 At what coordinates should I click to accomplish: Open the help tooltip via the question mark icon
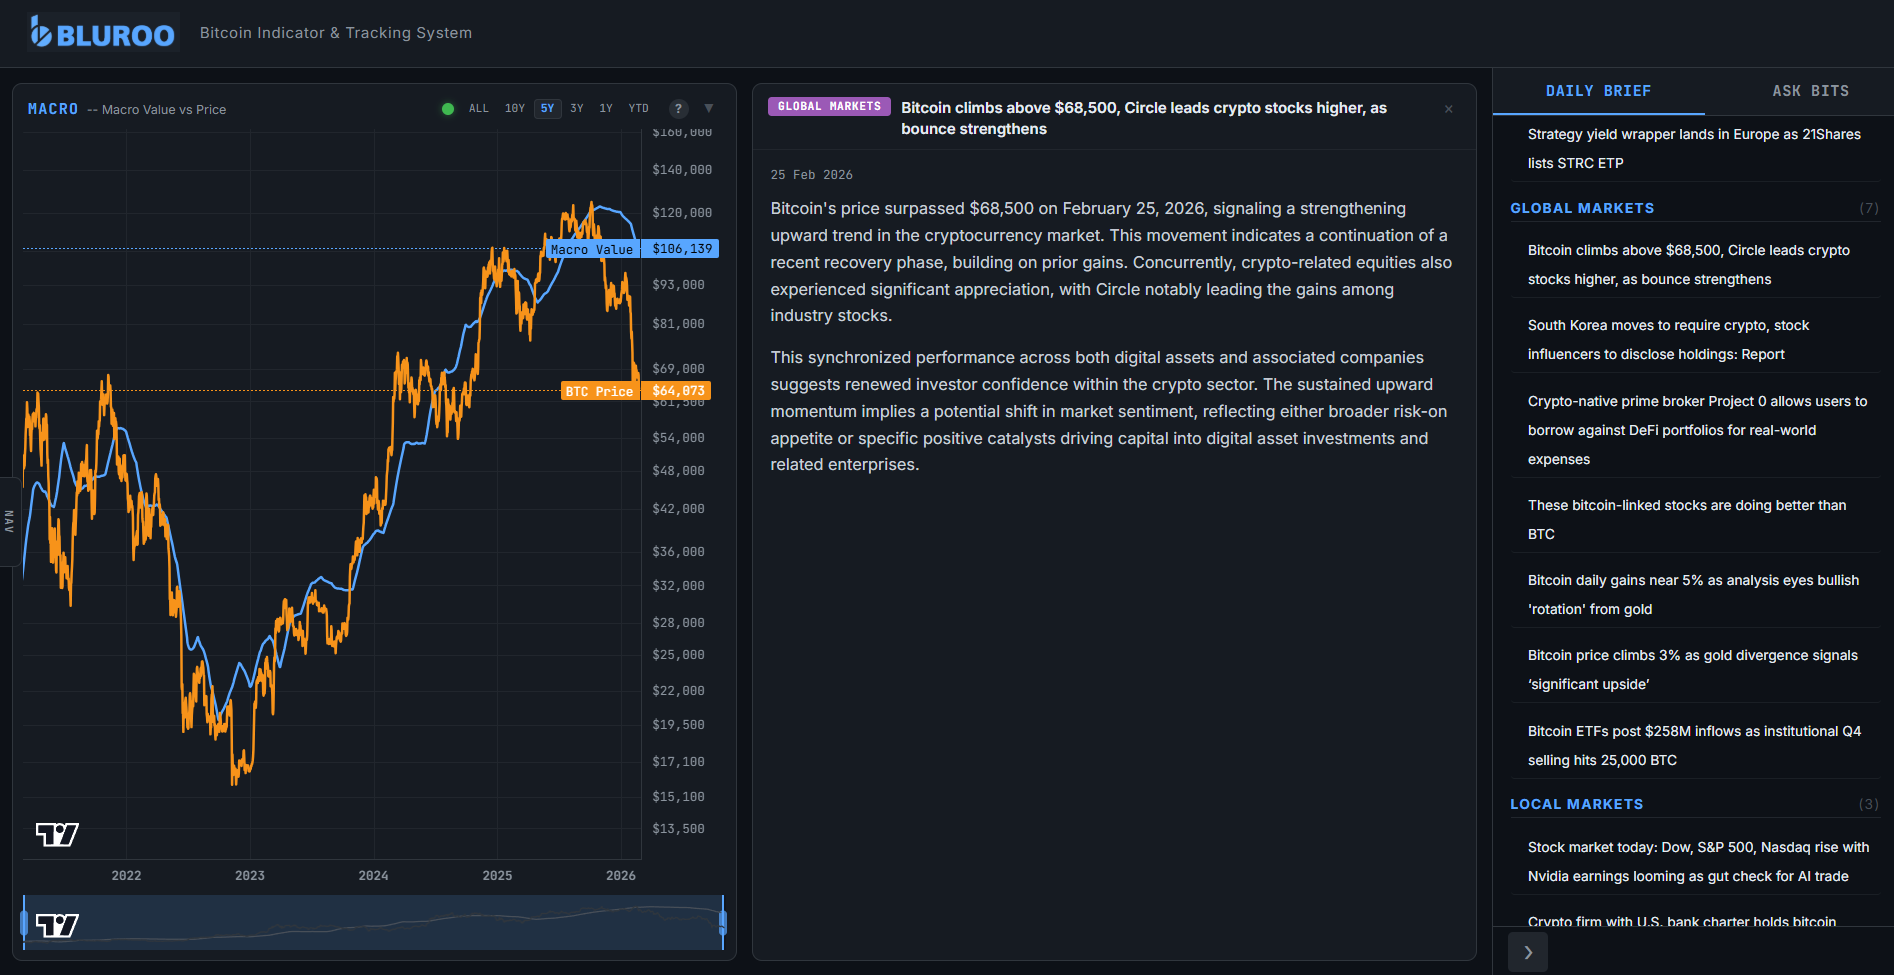coord(678,108)
